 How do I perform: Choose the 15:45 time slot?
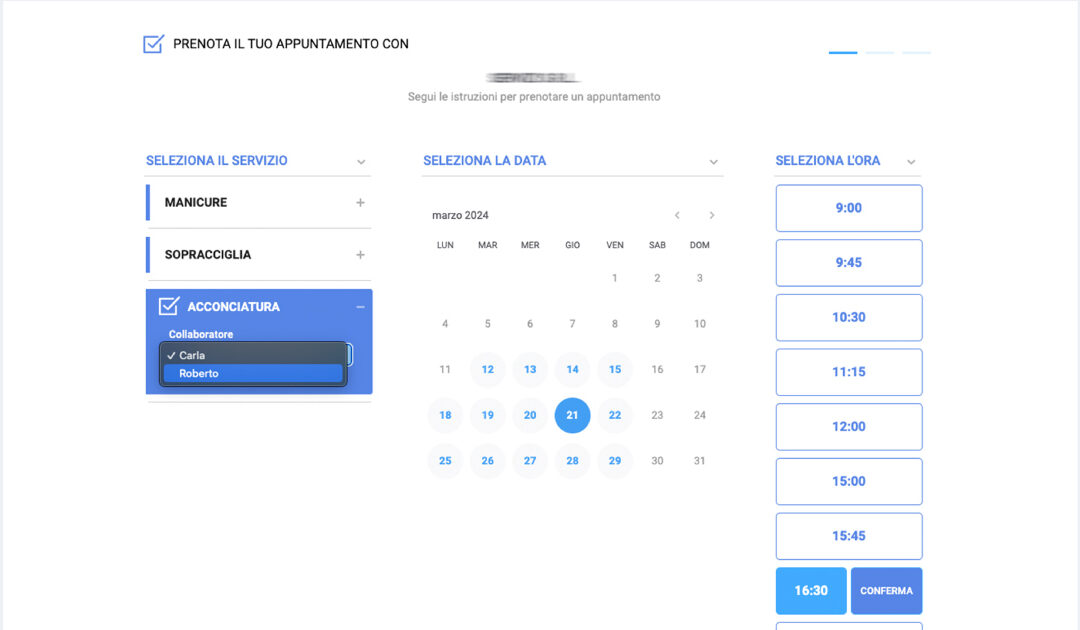[848, 536]
